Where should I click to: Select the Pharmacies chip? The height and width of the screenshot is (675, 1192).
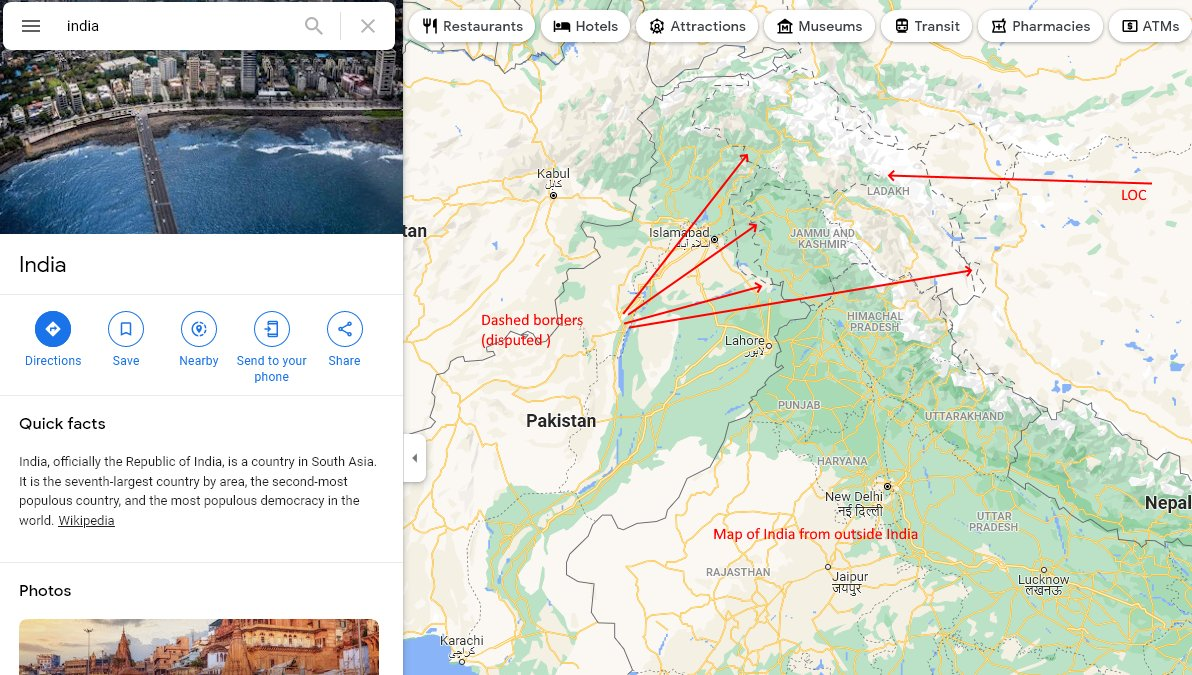pyautogui.click(x=1041, y=26)
